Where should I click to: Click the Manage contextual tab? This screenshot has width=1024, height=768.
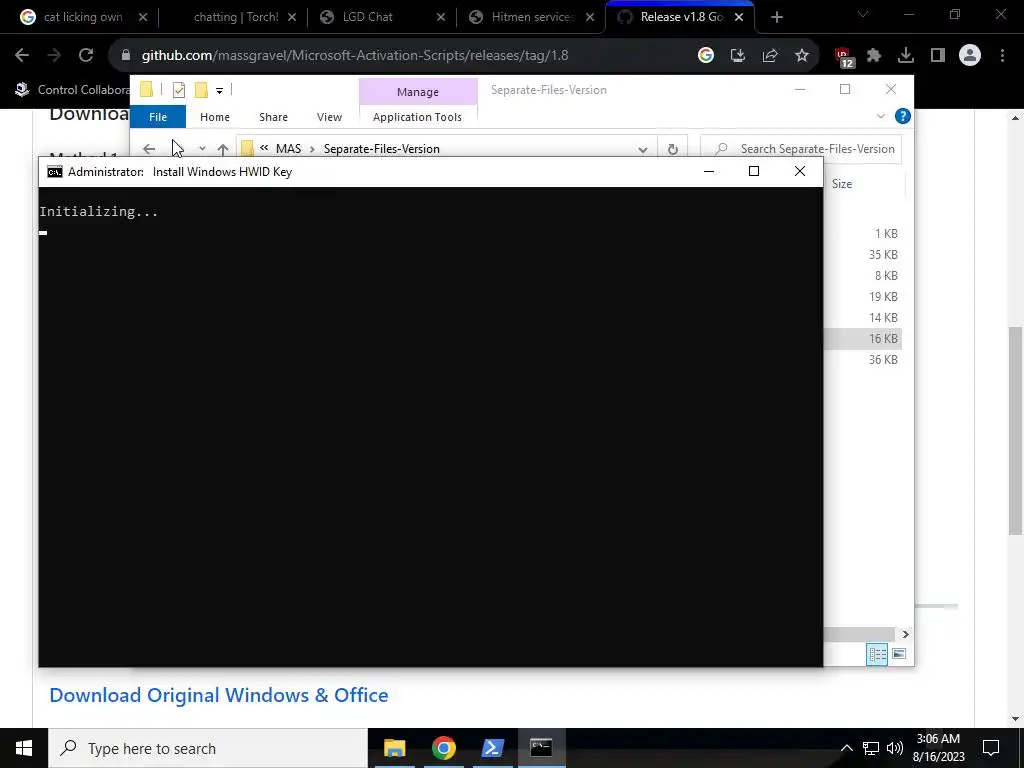[x=418, y=92]
